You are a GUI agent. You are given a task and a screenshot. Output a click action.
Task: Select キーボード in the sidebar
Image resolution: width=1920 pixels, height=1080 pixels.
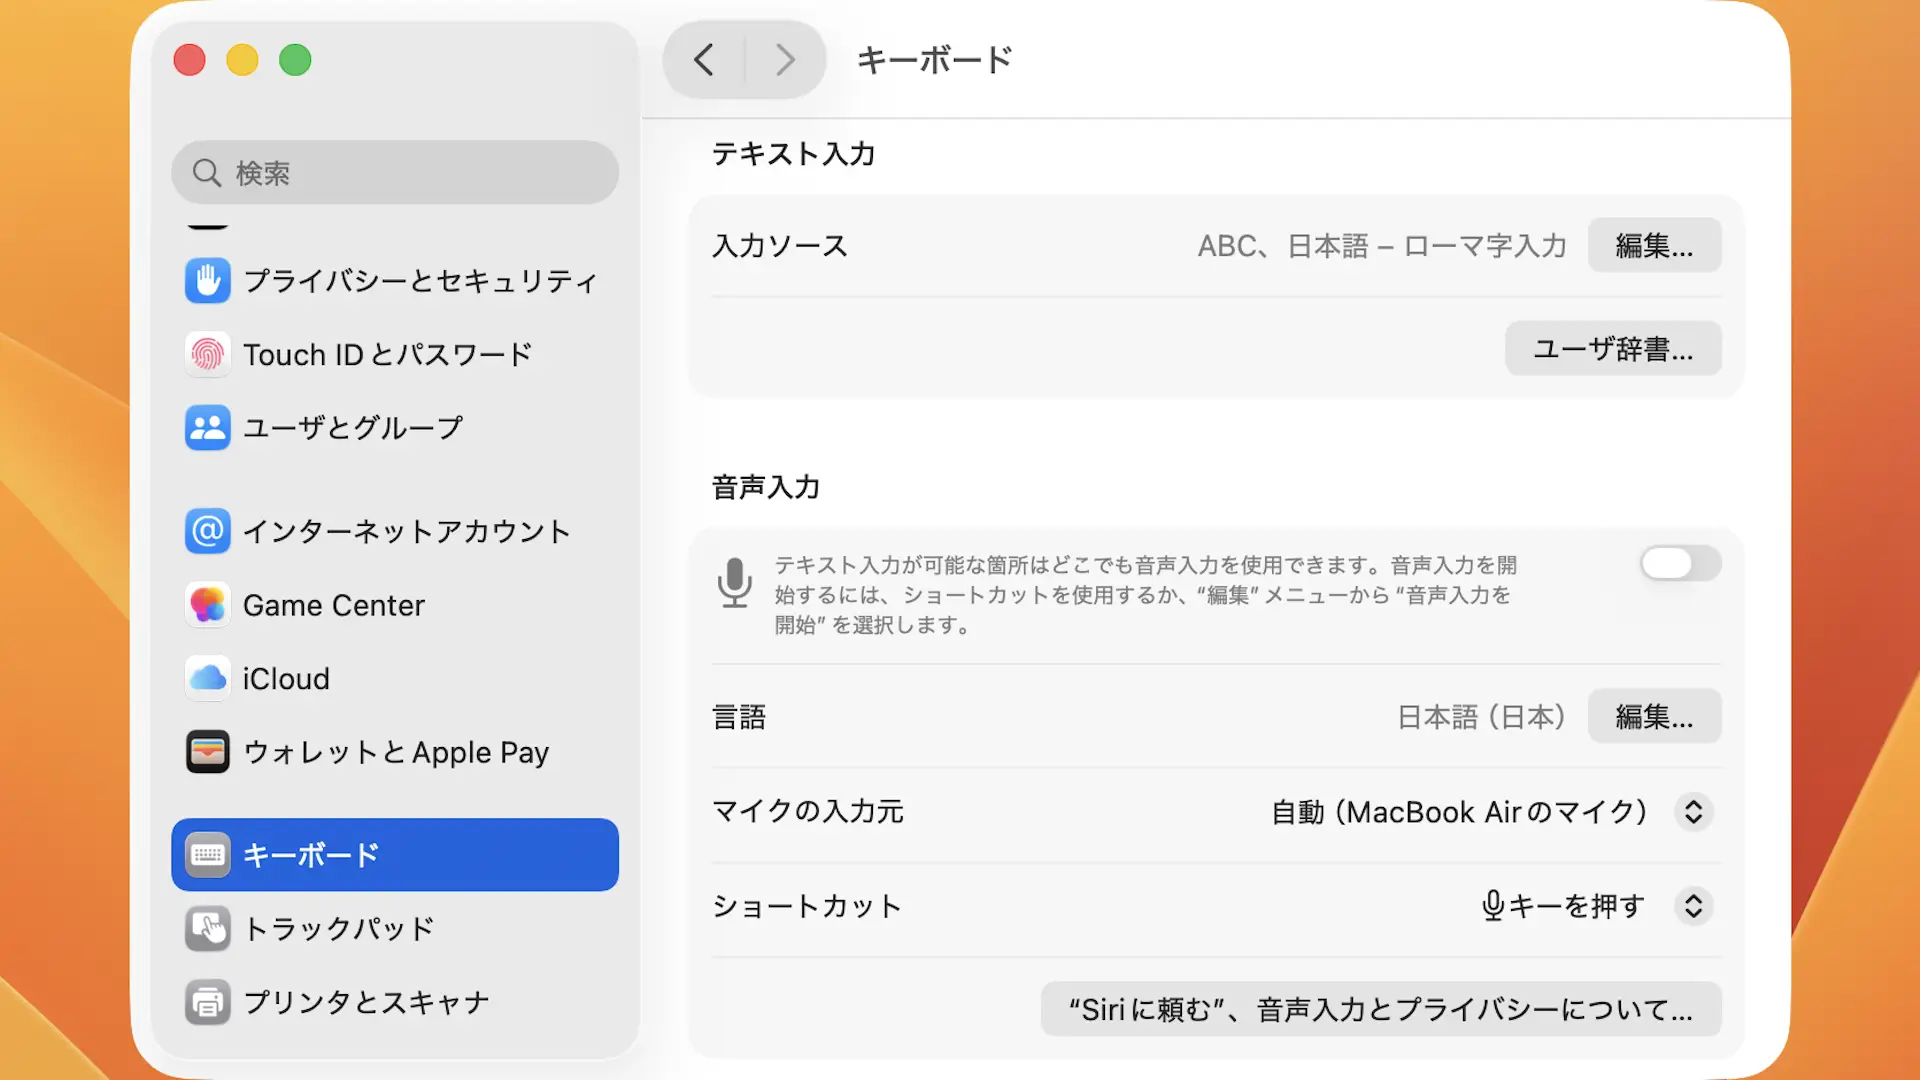394,855
